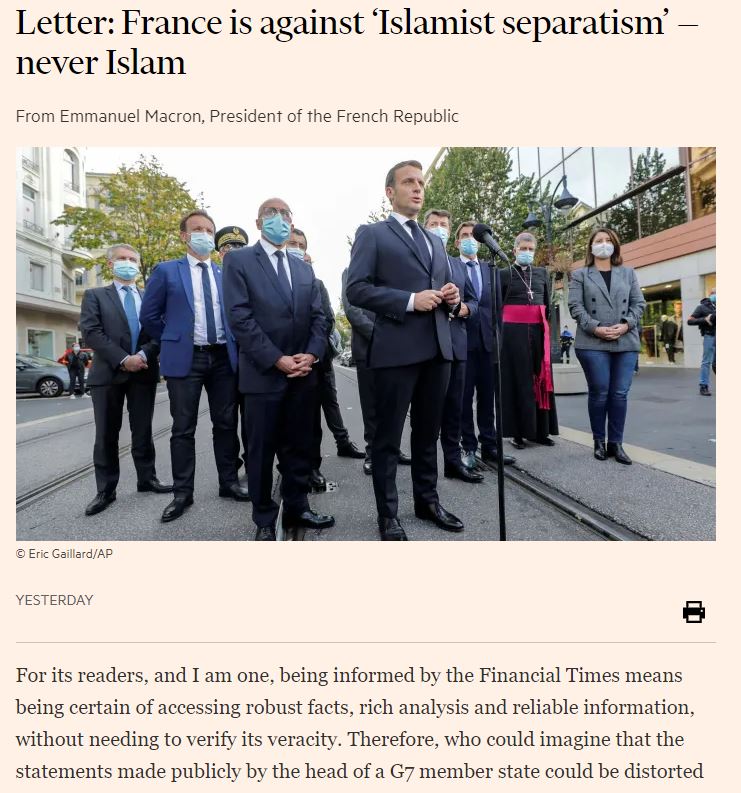This screenshot has width=741, height=793.
Task: Click the street lamp in the photo
Action: pyautogui.click(x=551, y=212)
